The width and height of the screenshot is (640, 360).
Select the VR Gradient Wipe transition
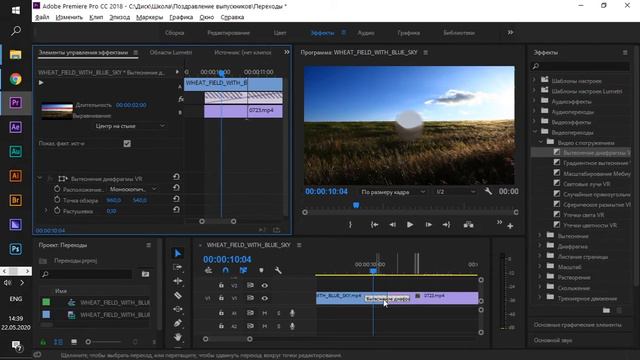pos(596,163)
